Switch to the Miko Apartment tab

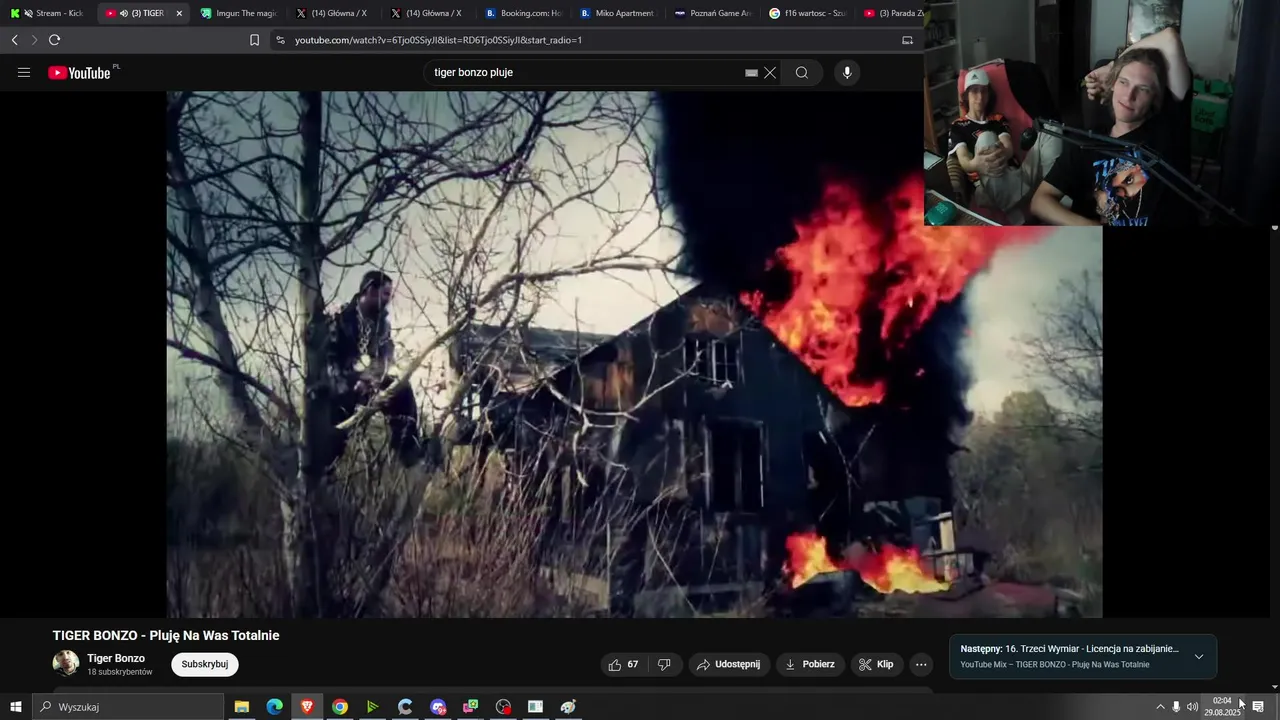(617, 13)
